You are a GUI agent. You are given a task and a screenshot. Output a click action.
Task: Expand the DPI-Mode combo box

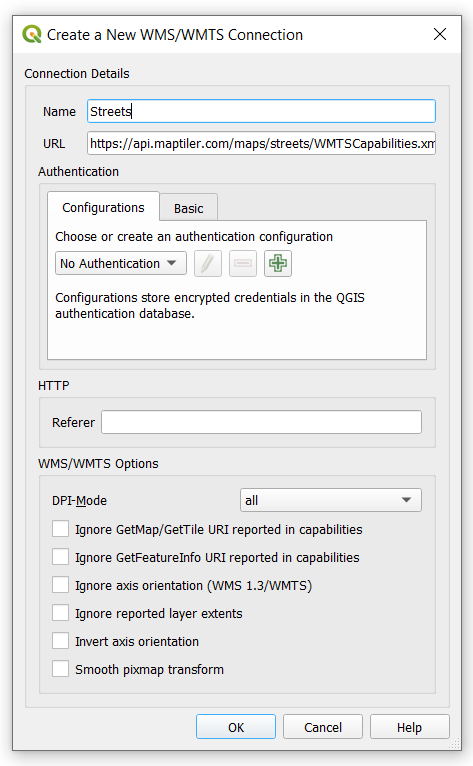[x=331, y=500]
